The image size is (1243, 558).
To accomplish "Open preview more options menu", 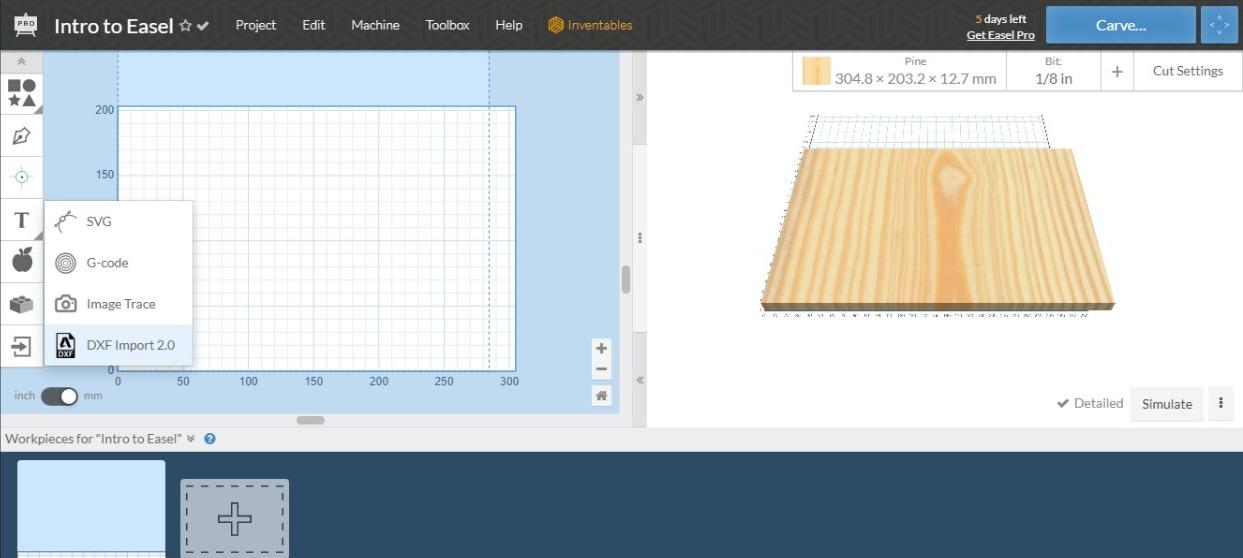I will 1221,404.
